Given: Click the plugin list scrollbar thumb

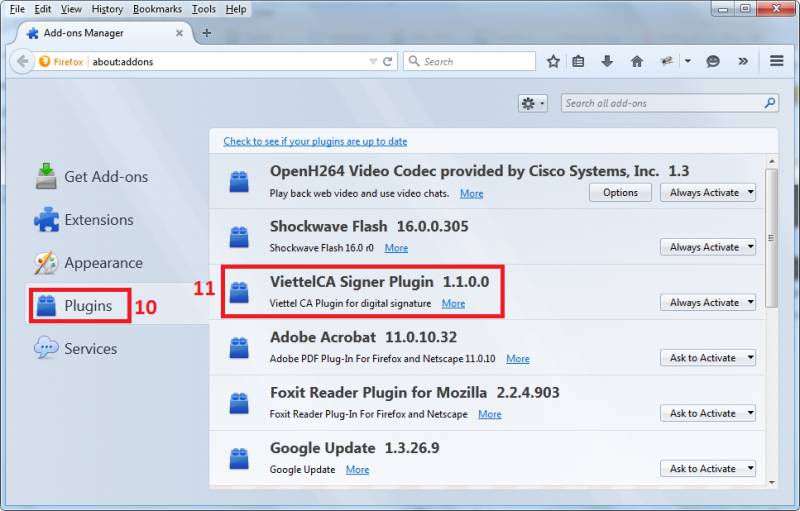Looking at the screenshot, I should click(771, 238).
